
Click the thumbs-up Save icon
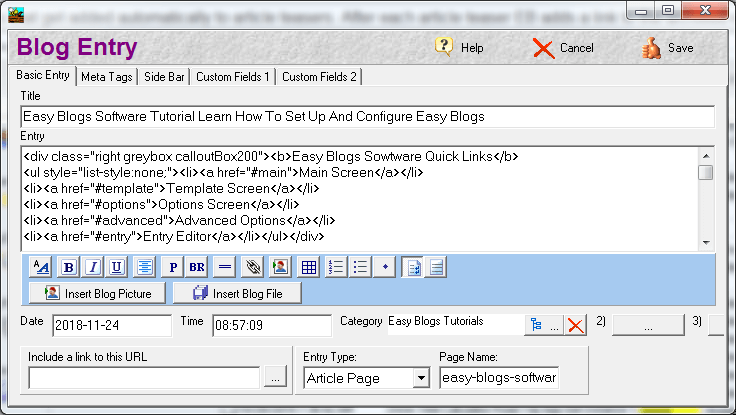652,48
